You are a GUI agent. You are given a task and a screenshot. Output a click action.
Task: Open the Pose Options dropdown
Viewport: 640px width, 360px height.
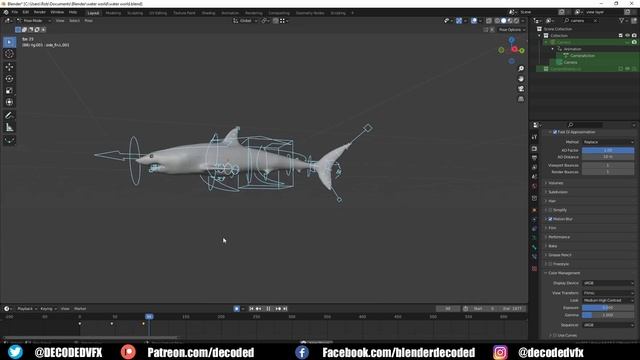(x=512, y=30)
